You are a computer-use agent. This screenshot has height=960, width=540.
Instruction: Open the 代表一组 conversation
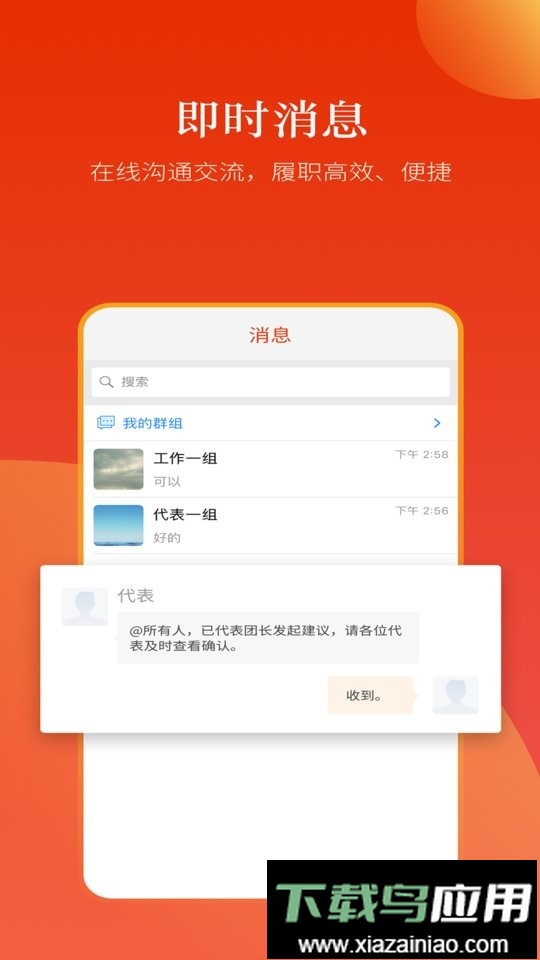pyautogui.click(x=270, y=525)
